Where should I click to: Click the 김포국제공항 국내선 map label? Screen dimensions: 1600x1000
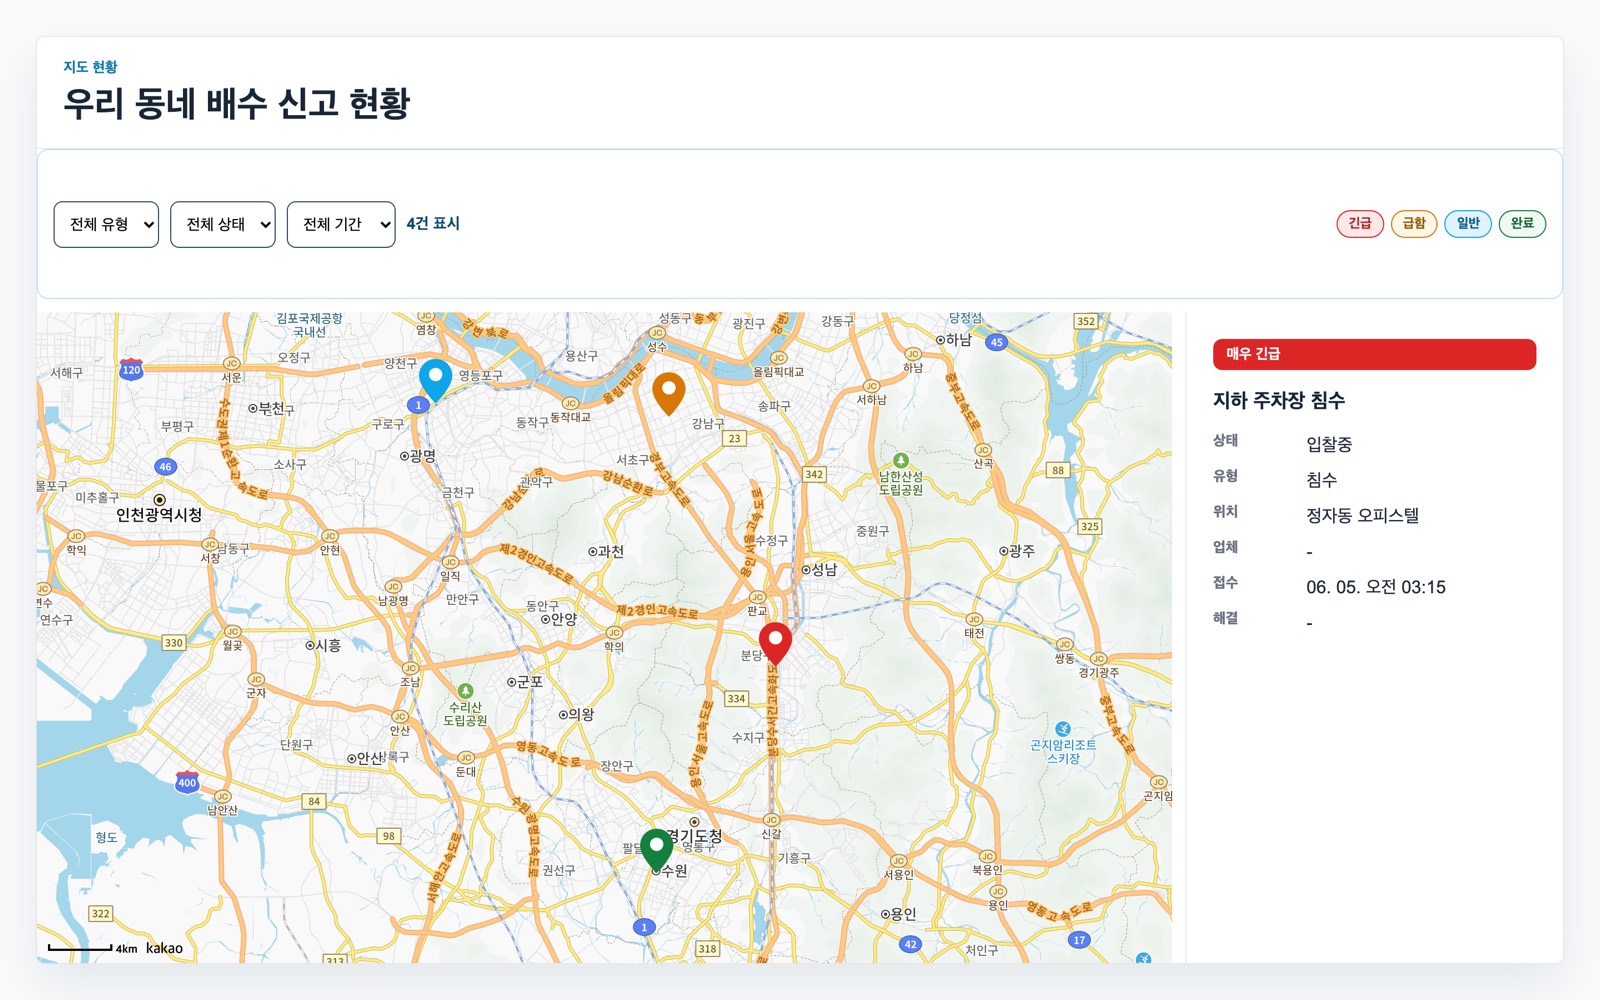pyautogui.click(x=309, y=325)
